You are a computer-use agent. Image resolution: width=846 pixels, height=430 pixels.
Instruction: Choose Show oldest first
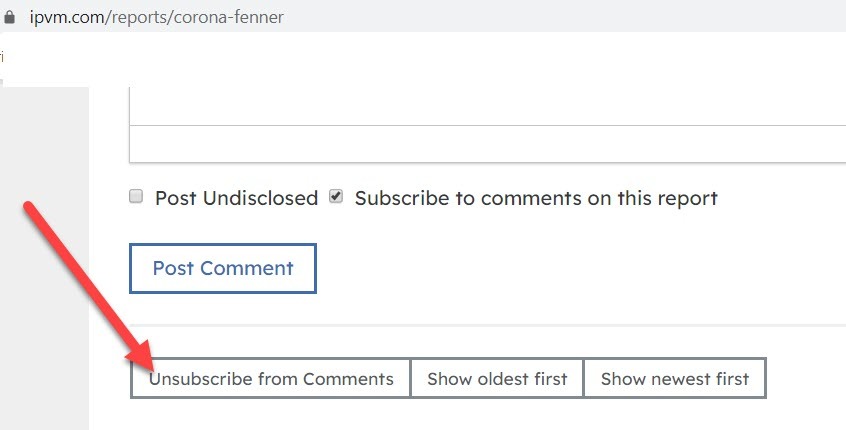[497, 379]
